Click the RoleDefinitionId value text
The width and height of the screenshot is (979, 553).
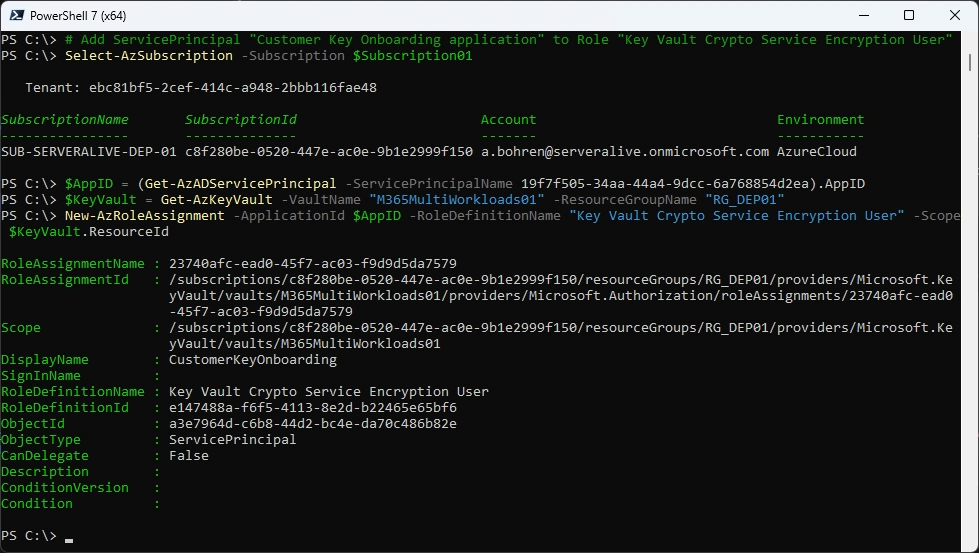(313, 408)
